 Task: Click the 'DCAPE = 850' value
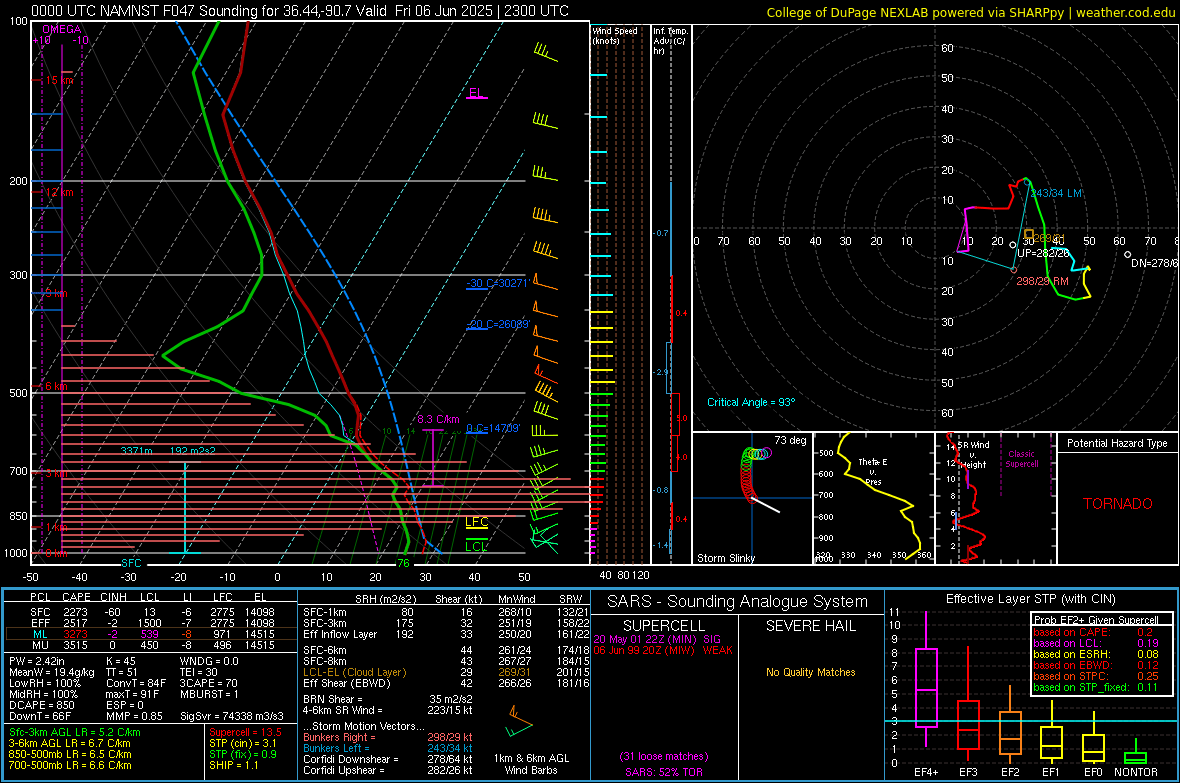(41, 705)
